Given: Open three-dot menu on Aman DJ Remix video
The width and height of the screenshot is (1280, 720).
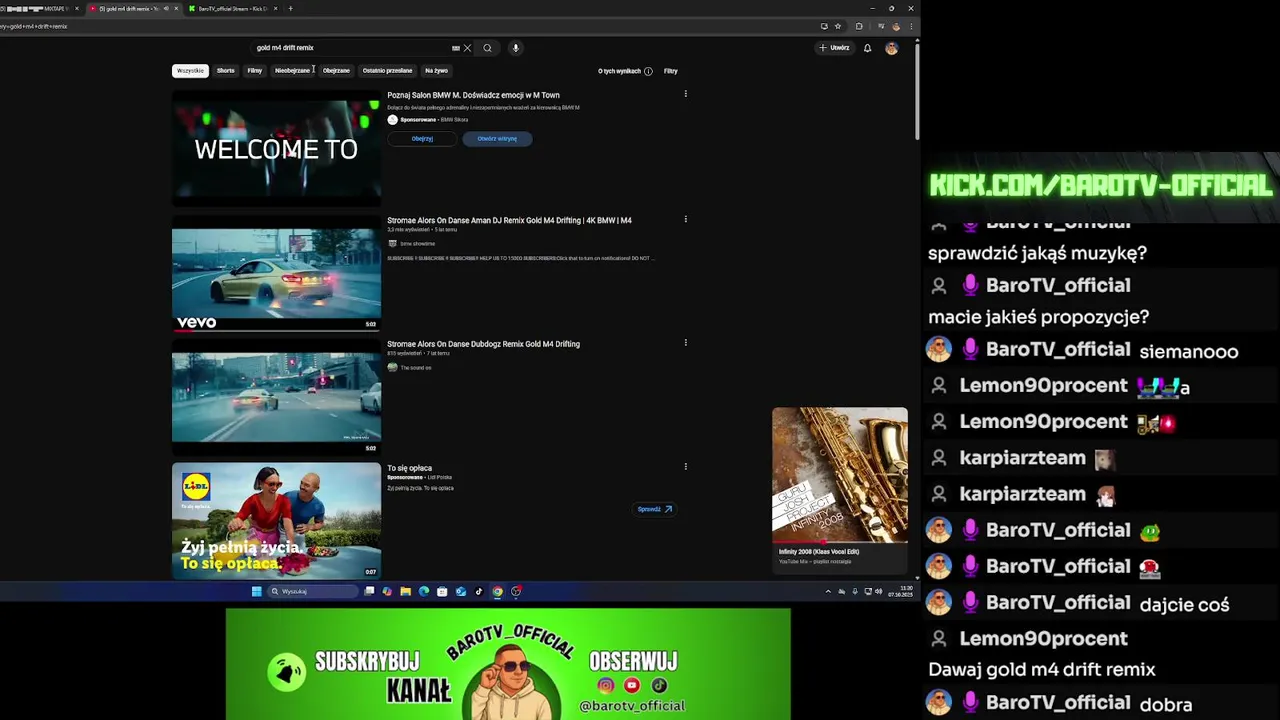Looking at the screenshot, I should pos(685,219).
